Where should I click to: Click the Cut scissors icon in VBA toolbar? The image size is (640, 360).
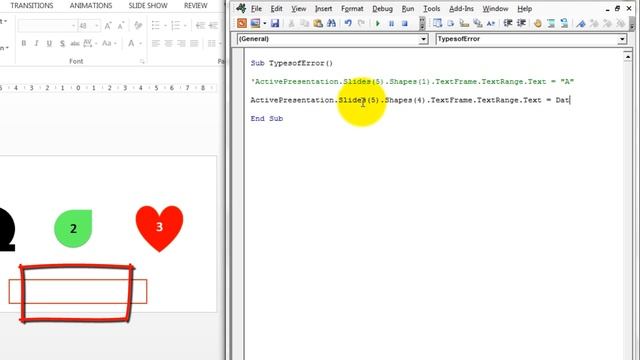[x=291, y=23]
